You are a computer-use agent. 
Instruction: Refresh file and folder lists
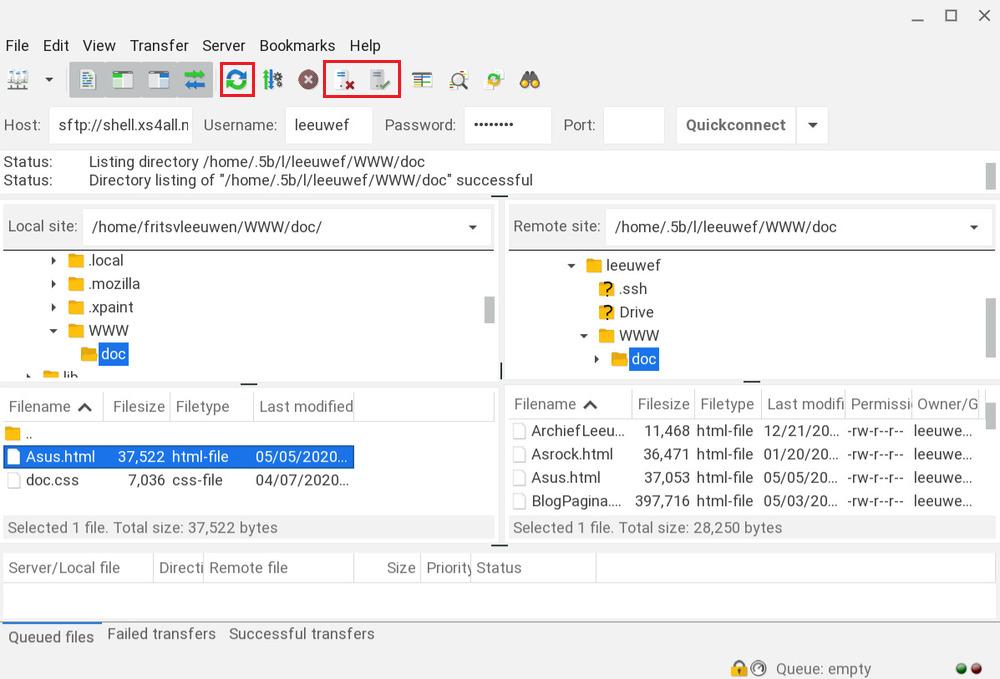(x=237, y=80)
